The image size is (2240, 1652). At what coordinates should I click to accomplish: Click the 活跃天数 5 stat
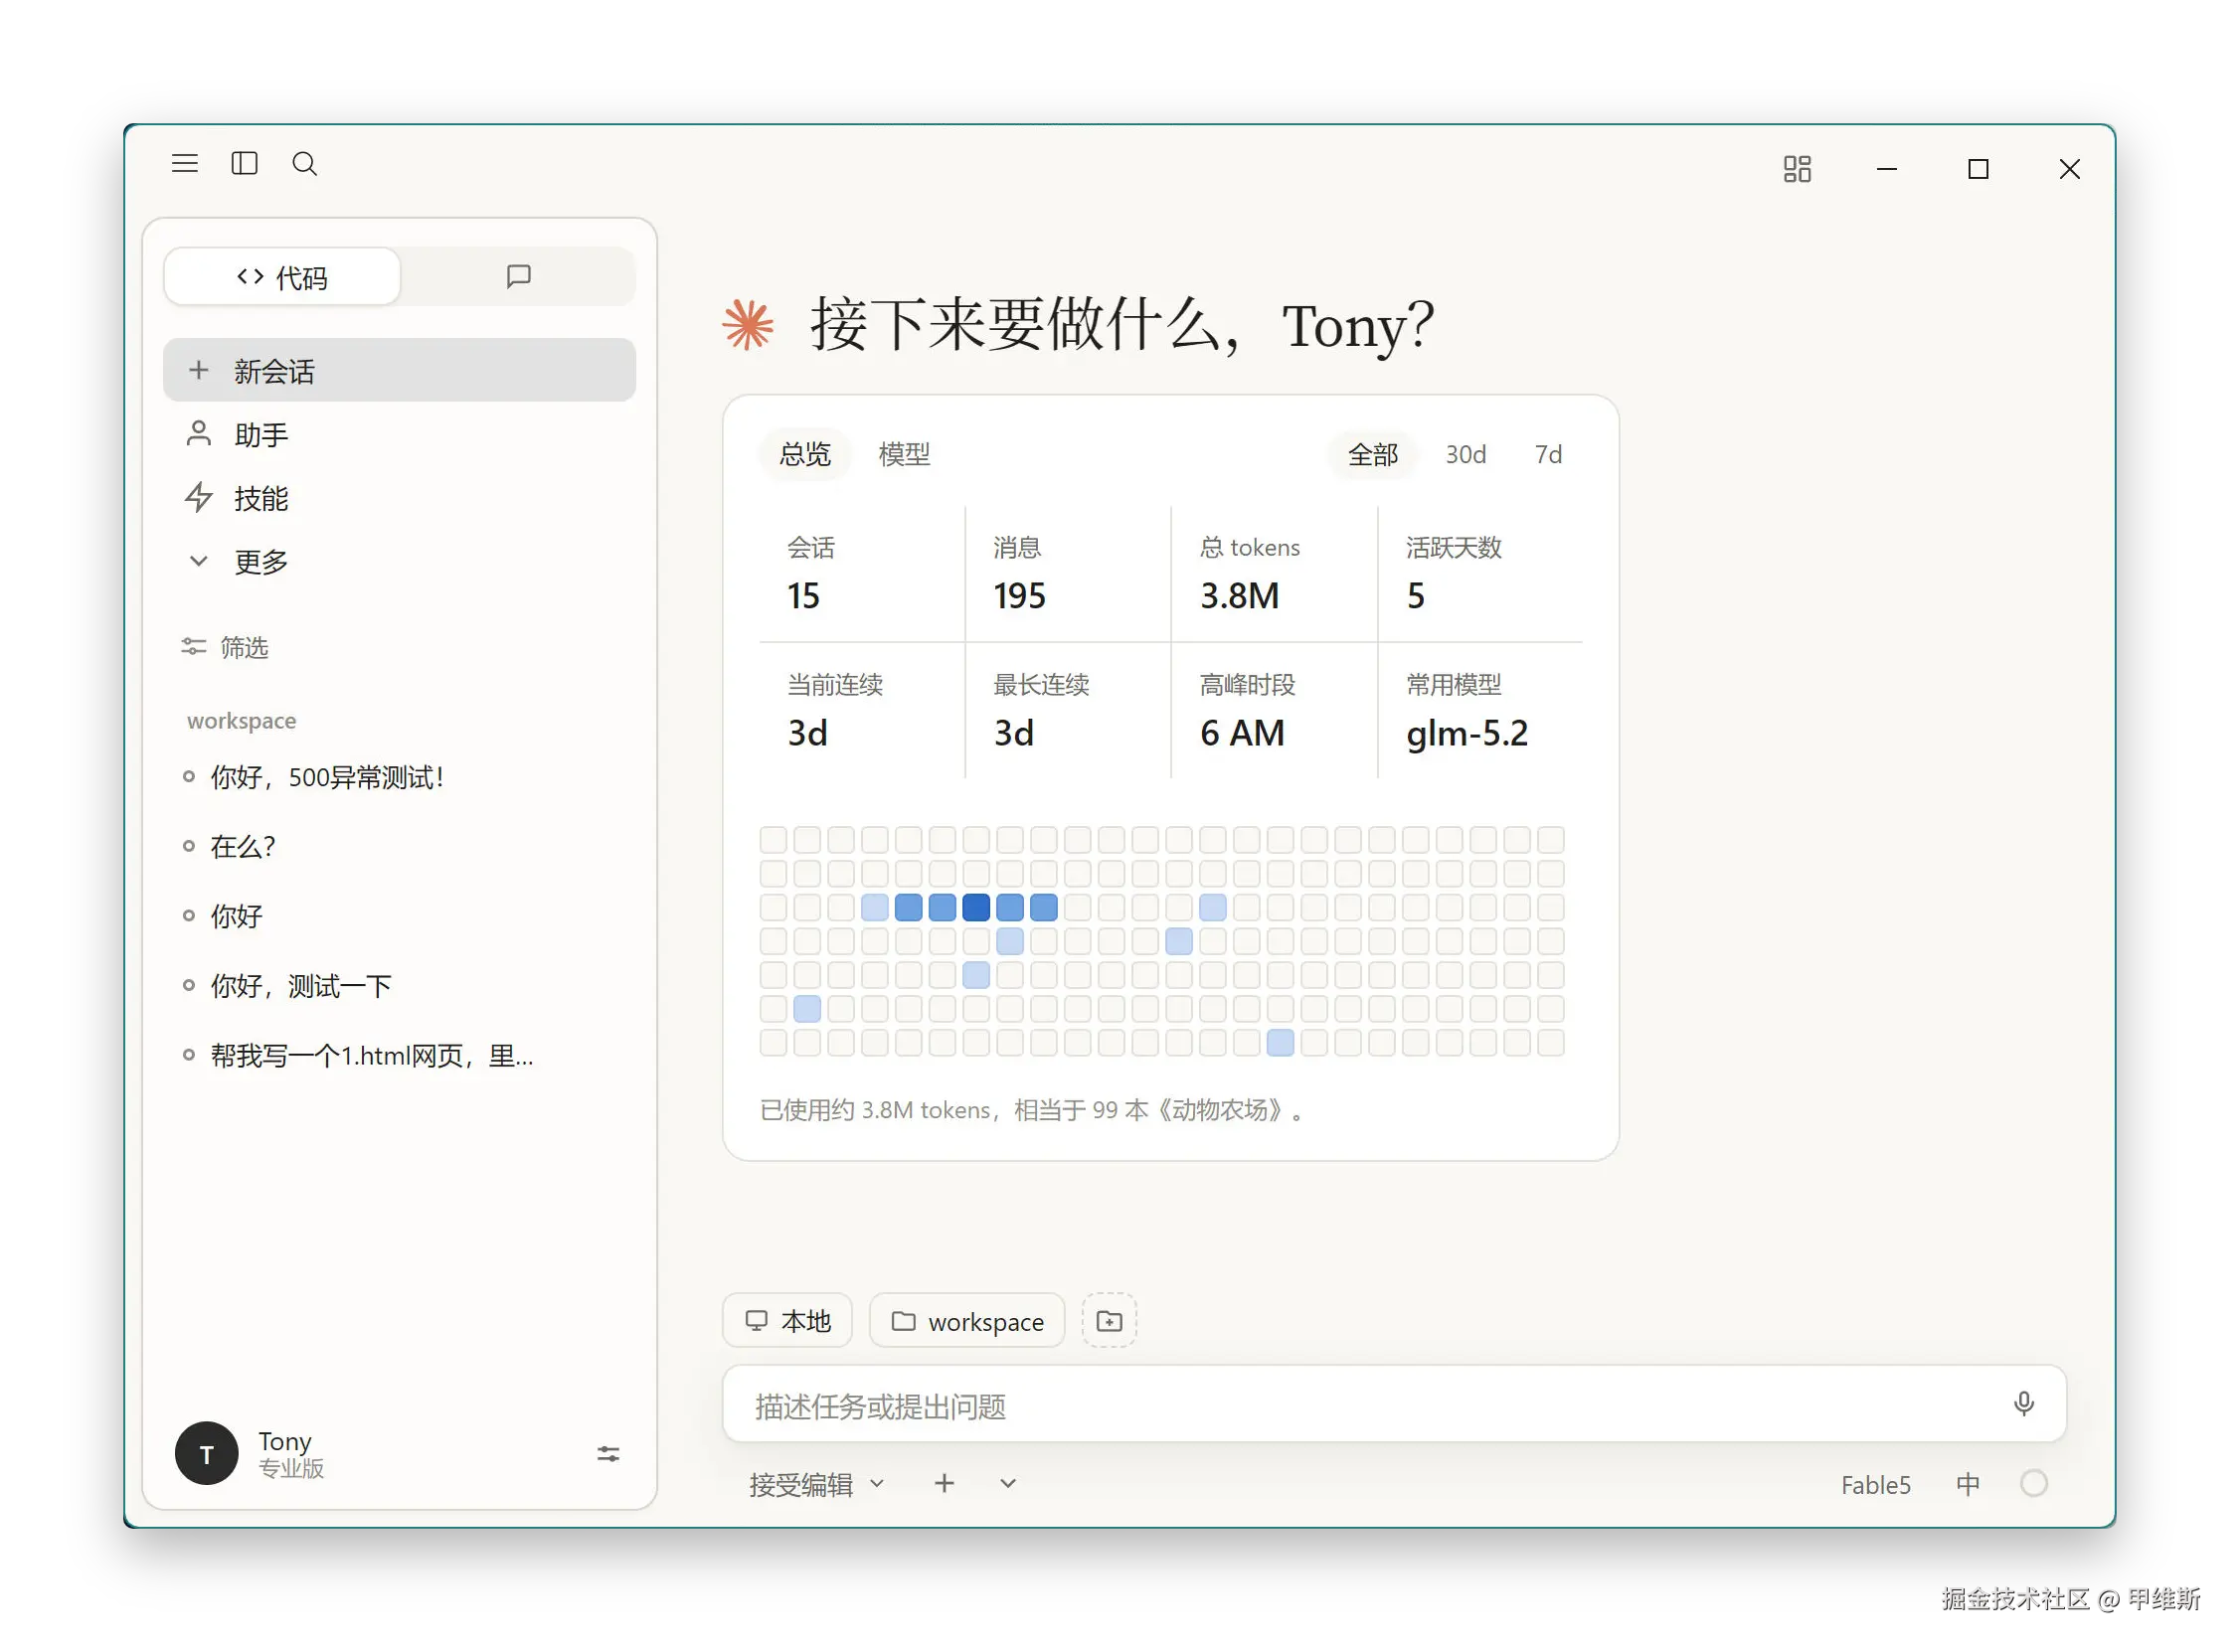tap(1481, 574)
